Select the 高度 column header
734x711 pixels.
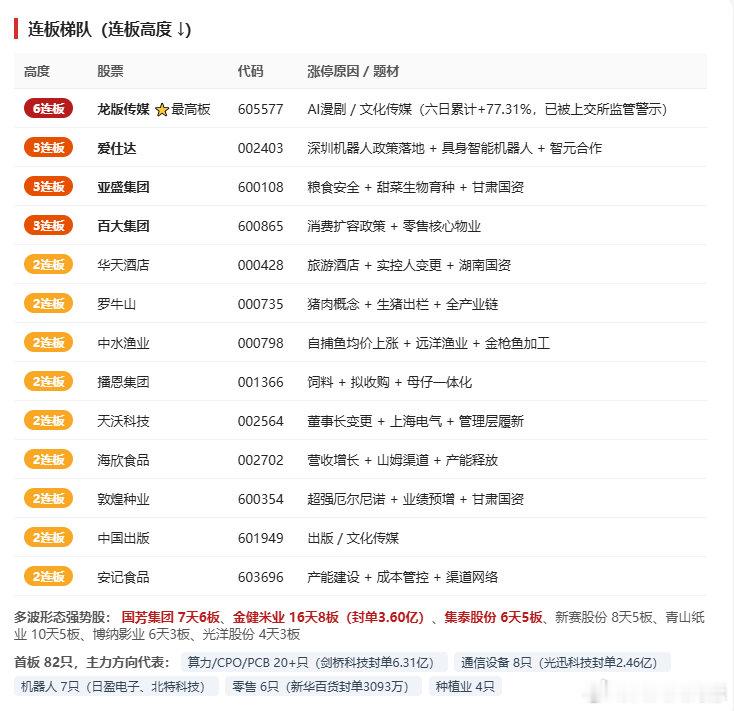(37, 71)
